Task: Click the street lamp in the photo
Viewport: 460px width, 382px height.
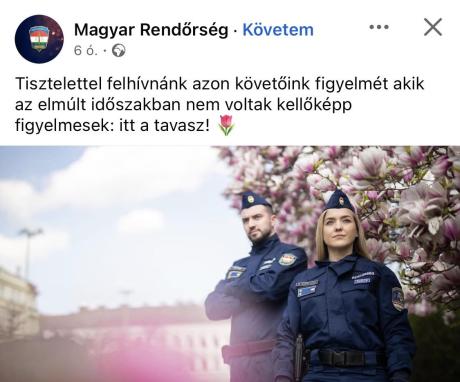Action: coord(29,253)
